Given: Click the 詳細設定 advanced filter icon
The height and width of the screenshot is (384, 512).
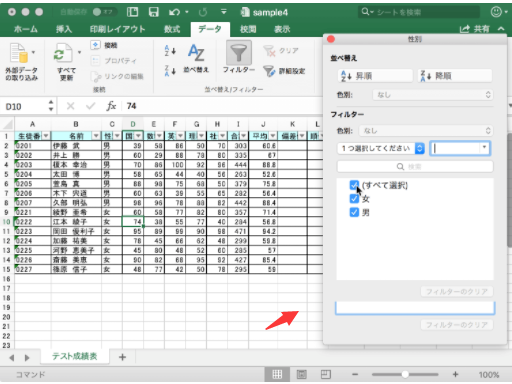Looking at the screenshot, I should pyautogui.click(x=269, y=71).
